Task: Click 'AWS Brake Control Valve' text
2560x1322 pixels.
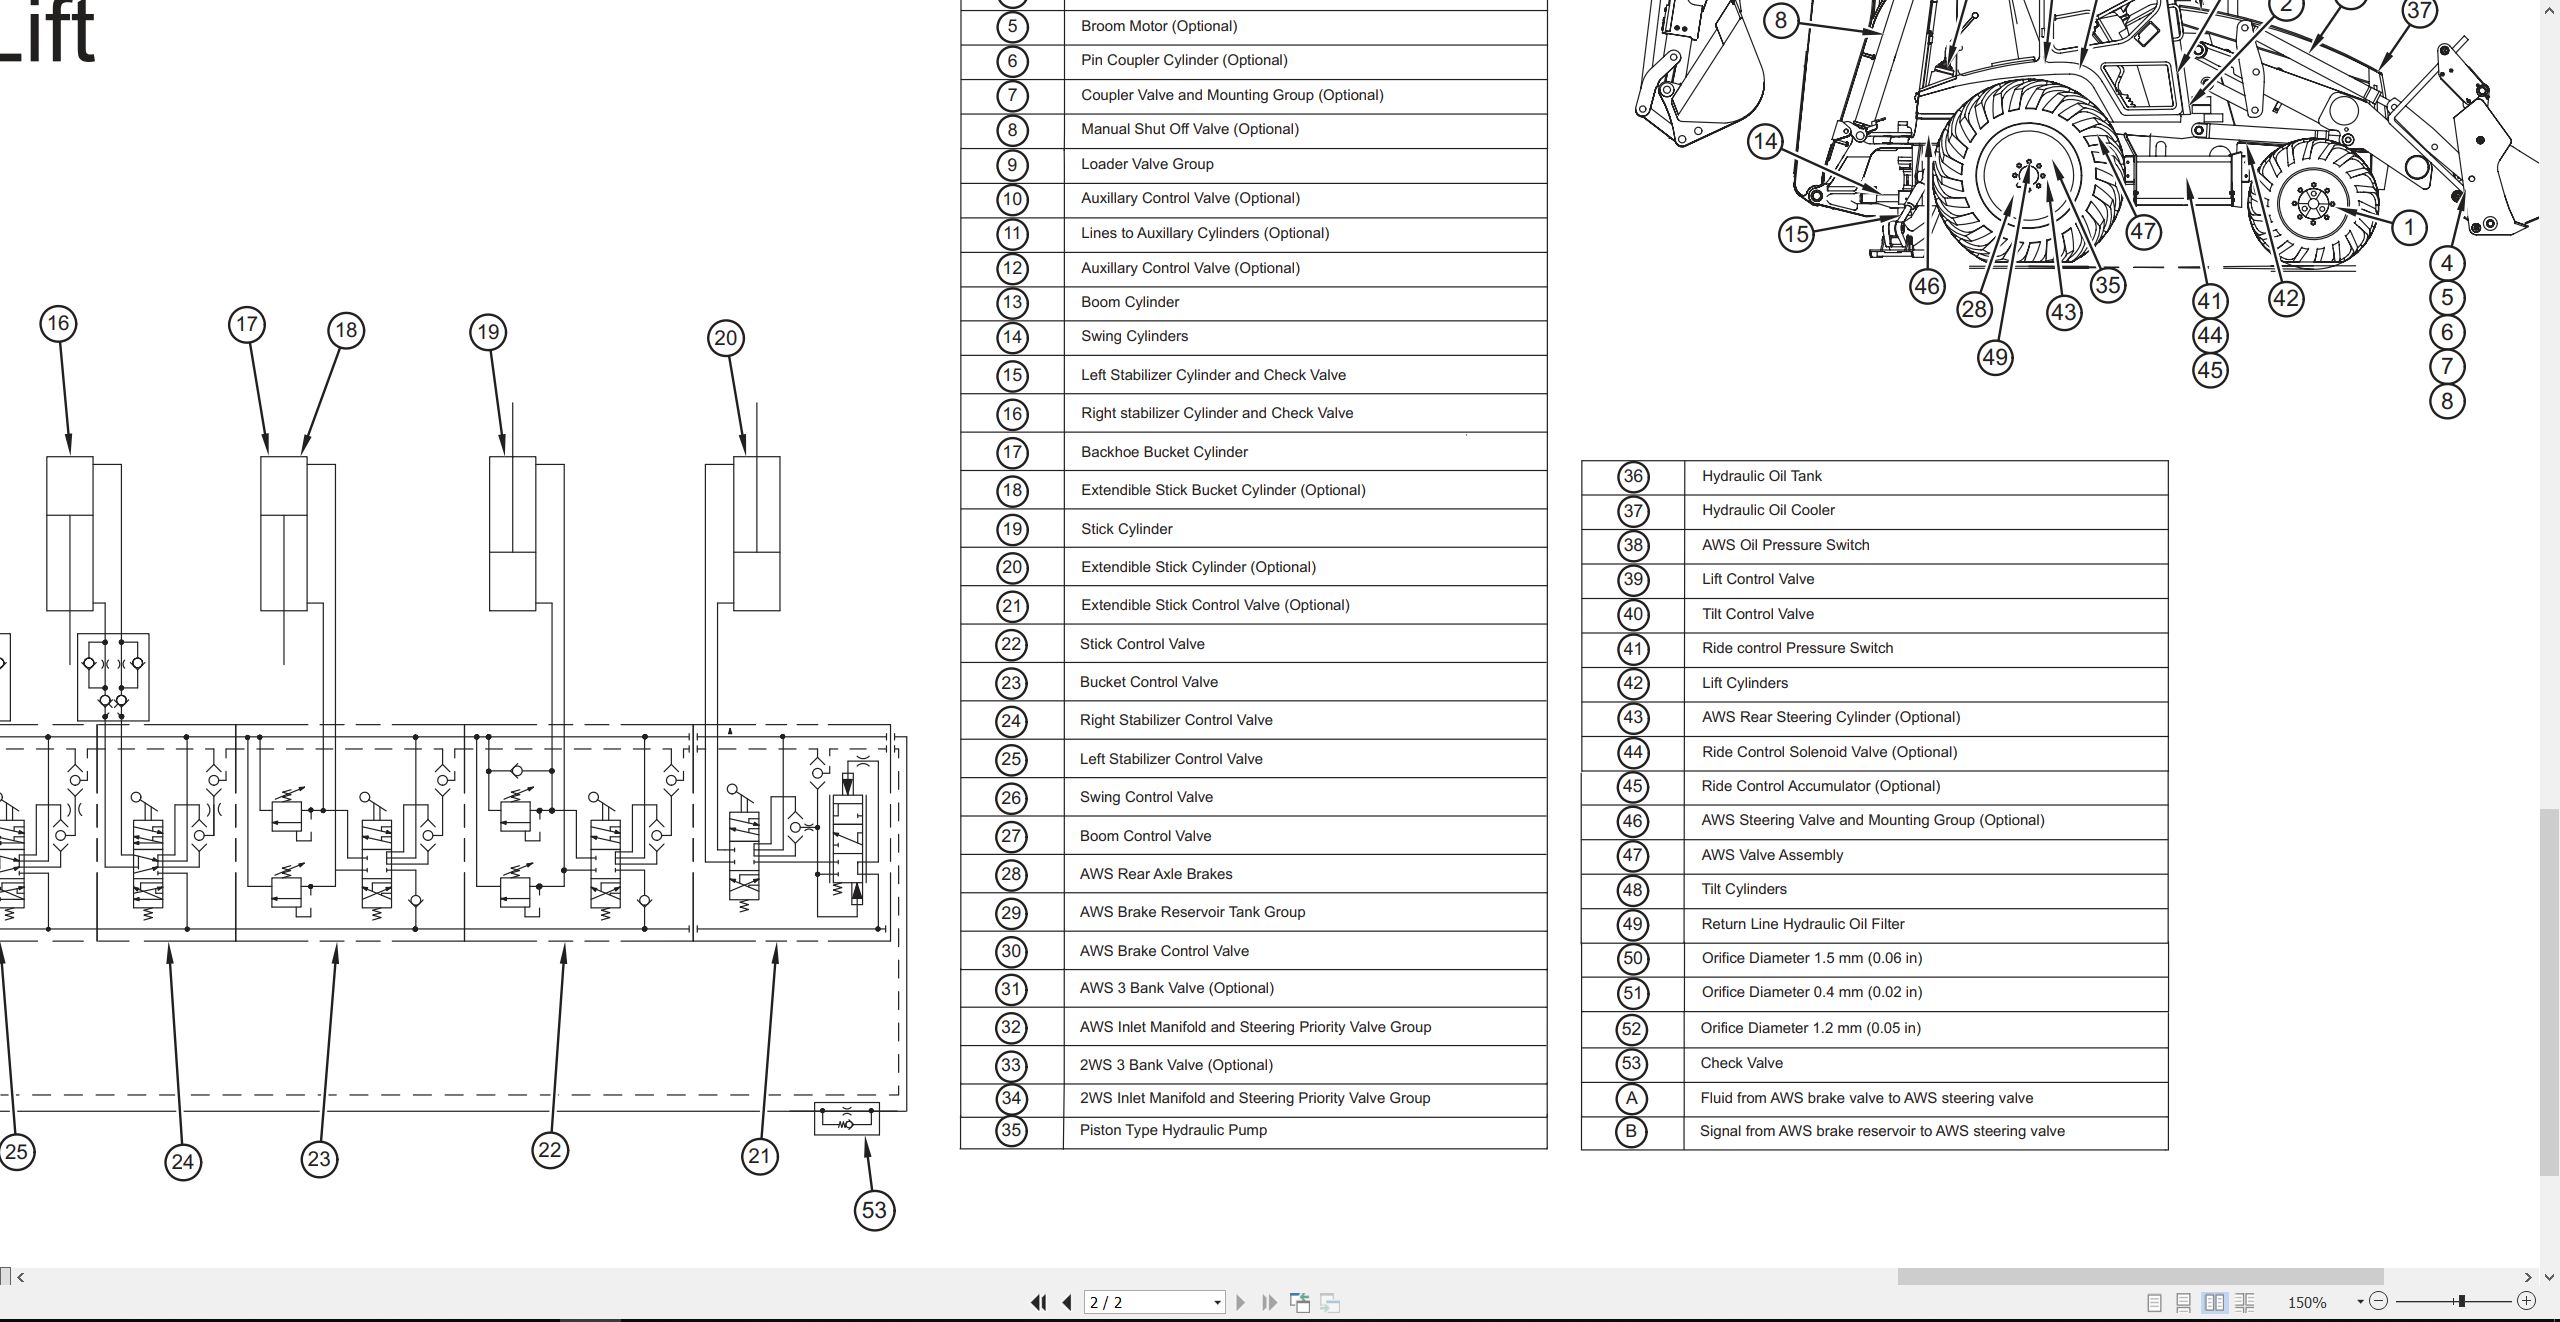Action: click(1164, 951)
